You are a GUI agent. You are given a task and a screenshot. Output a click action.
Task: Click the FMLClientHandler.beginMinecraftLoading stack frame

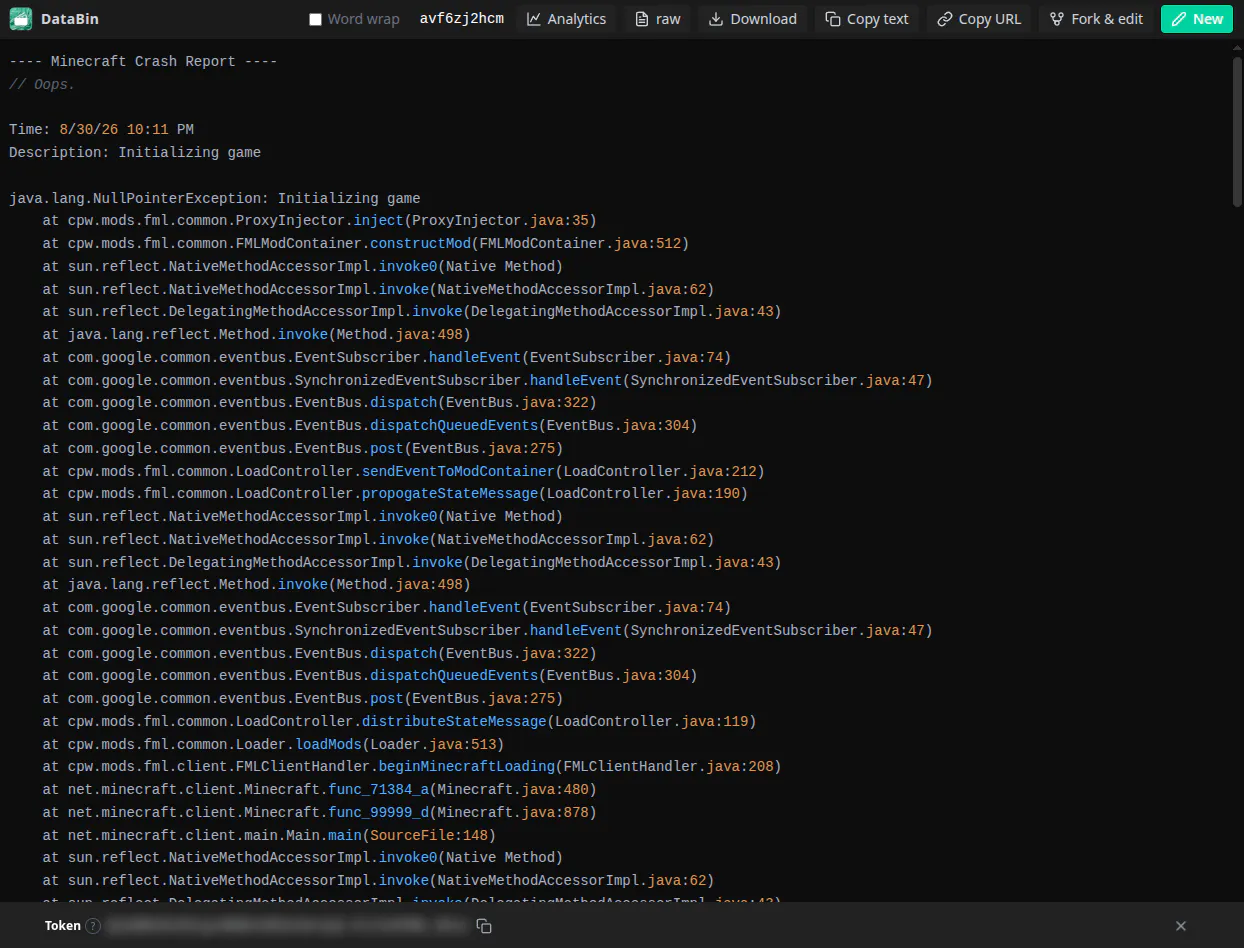click(x=412, y=767)
